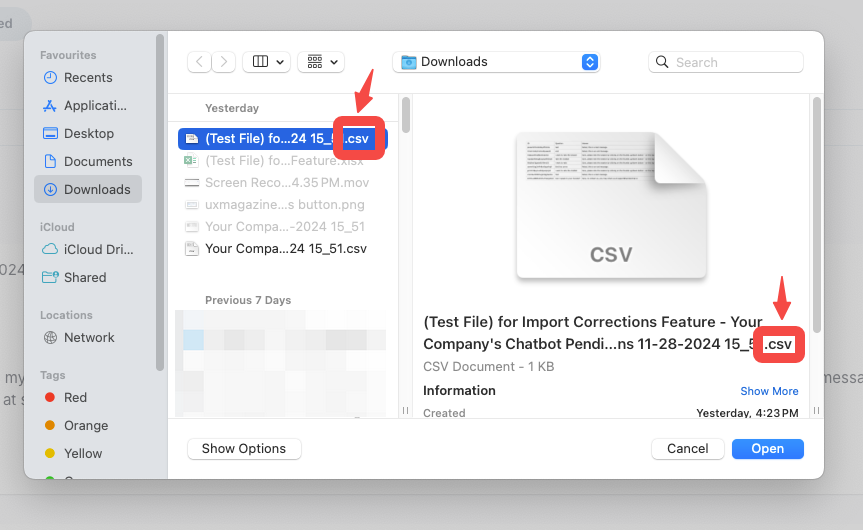Choose the Orange tag

86,426
